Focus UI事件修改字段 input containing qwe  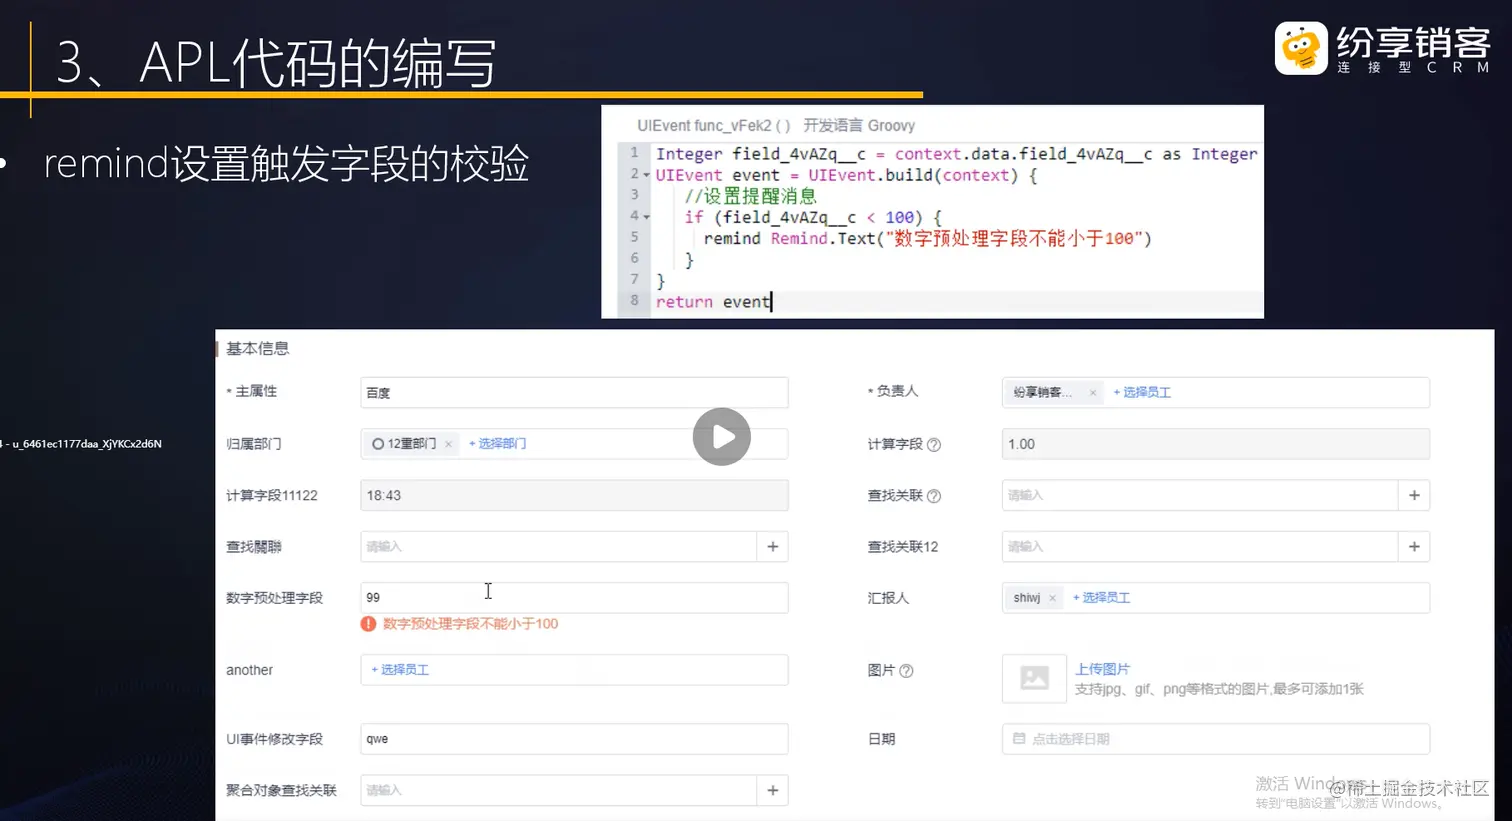pyautogui.click(x=574, y=739)
